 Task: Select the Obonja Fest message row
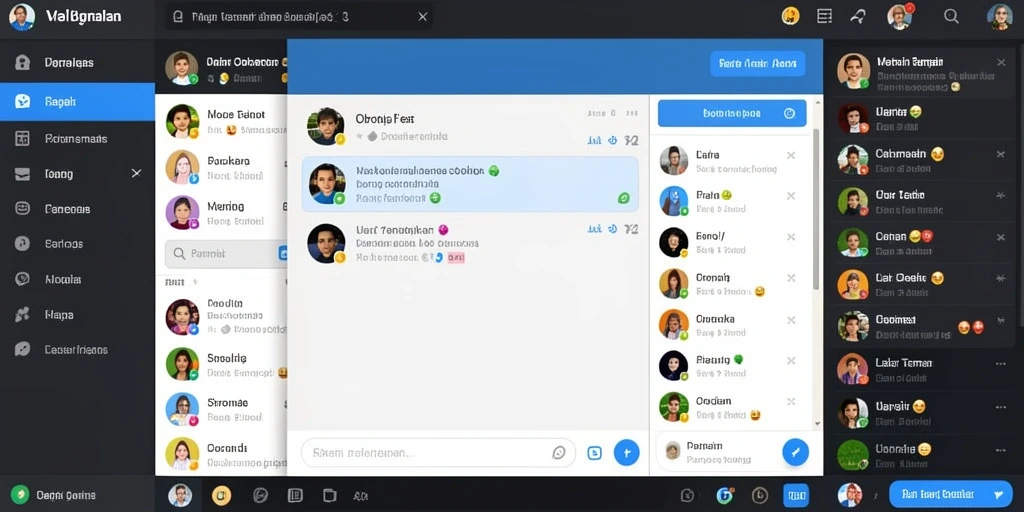[470, 127]
